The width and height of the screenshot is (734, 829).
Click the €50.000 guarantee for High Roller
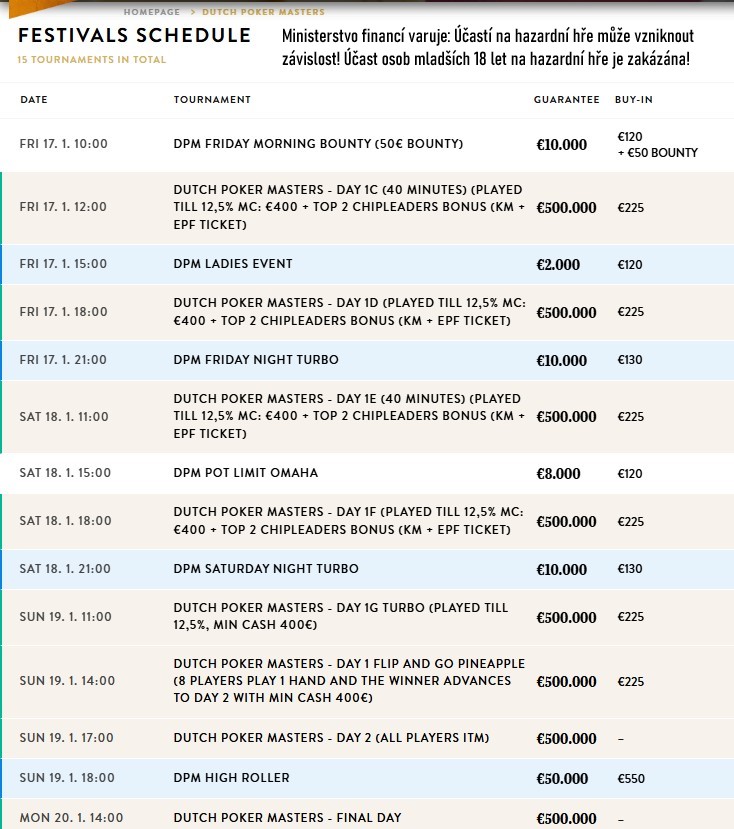click(562, 778)
